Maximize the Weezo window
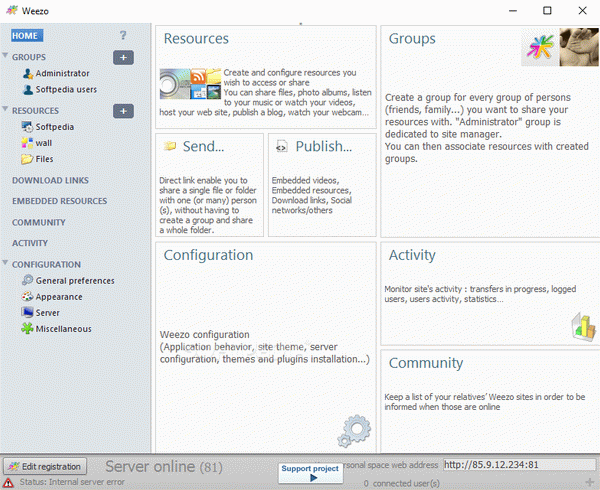Screen dimensions: 600x490 547,10
